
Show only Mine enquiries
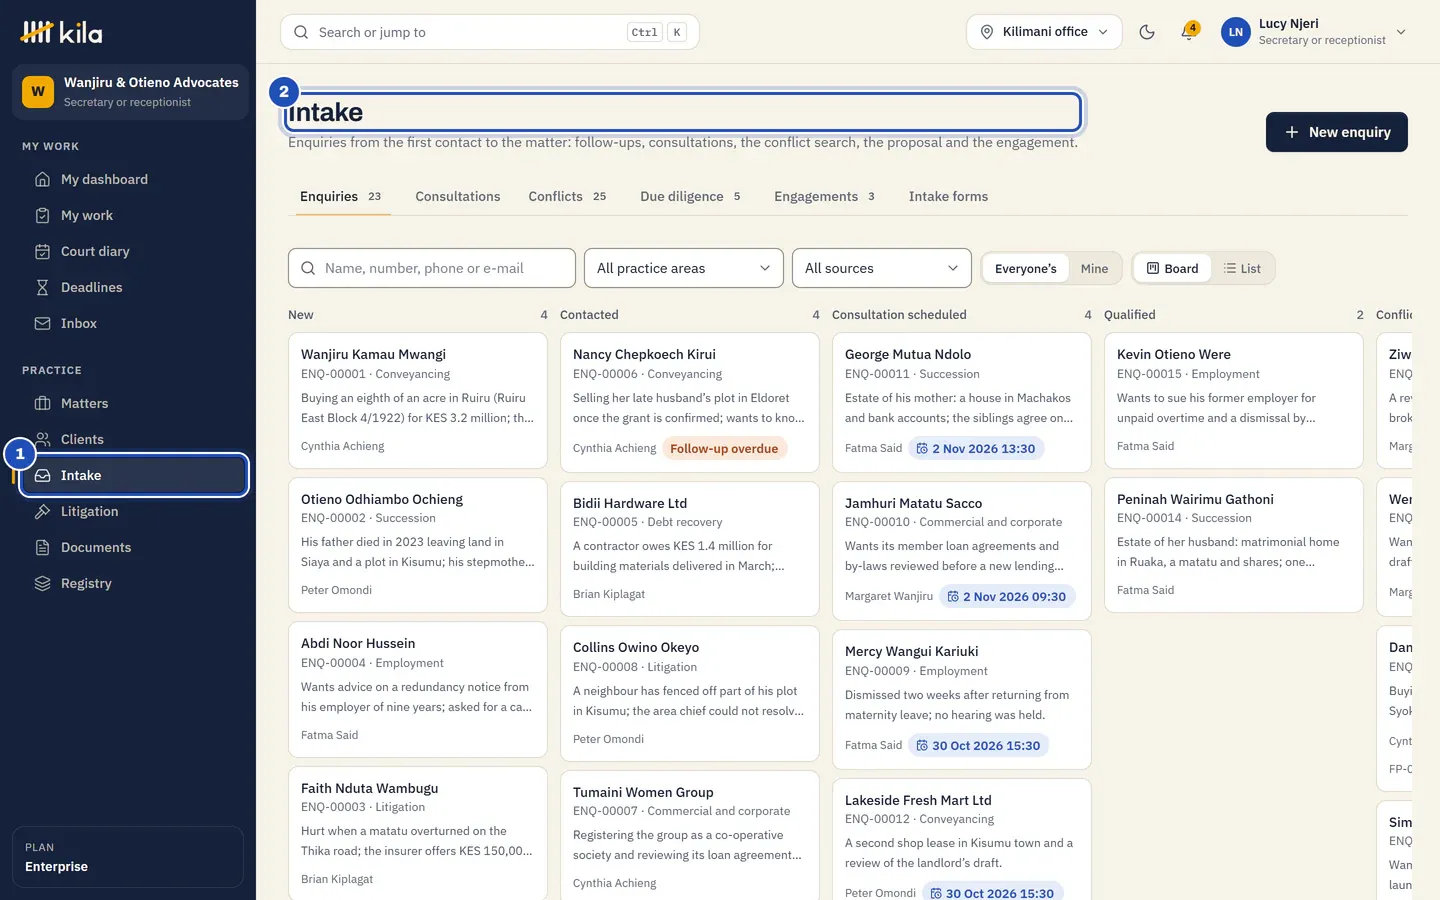pyautogui.click(x=1094, y=268)
